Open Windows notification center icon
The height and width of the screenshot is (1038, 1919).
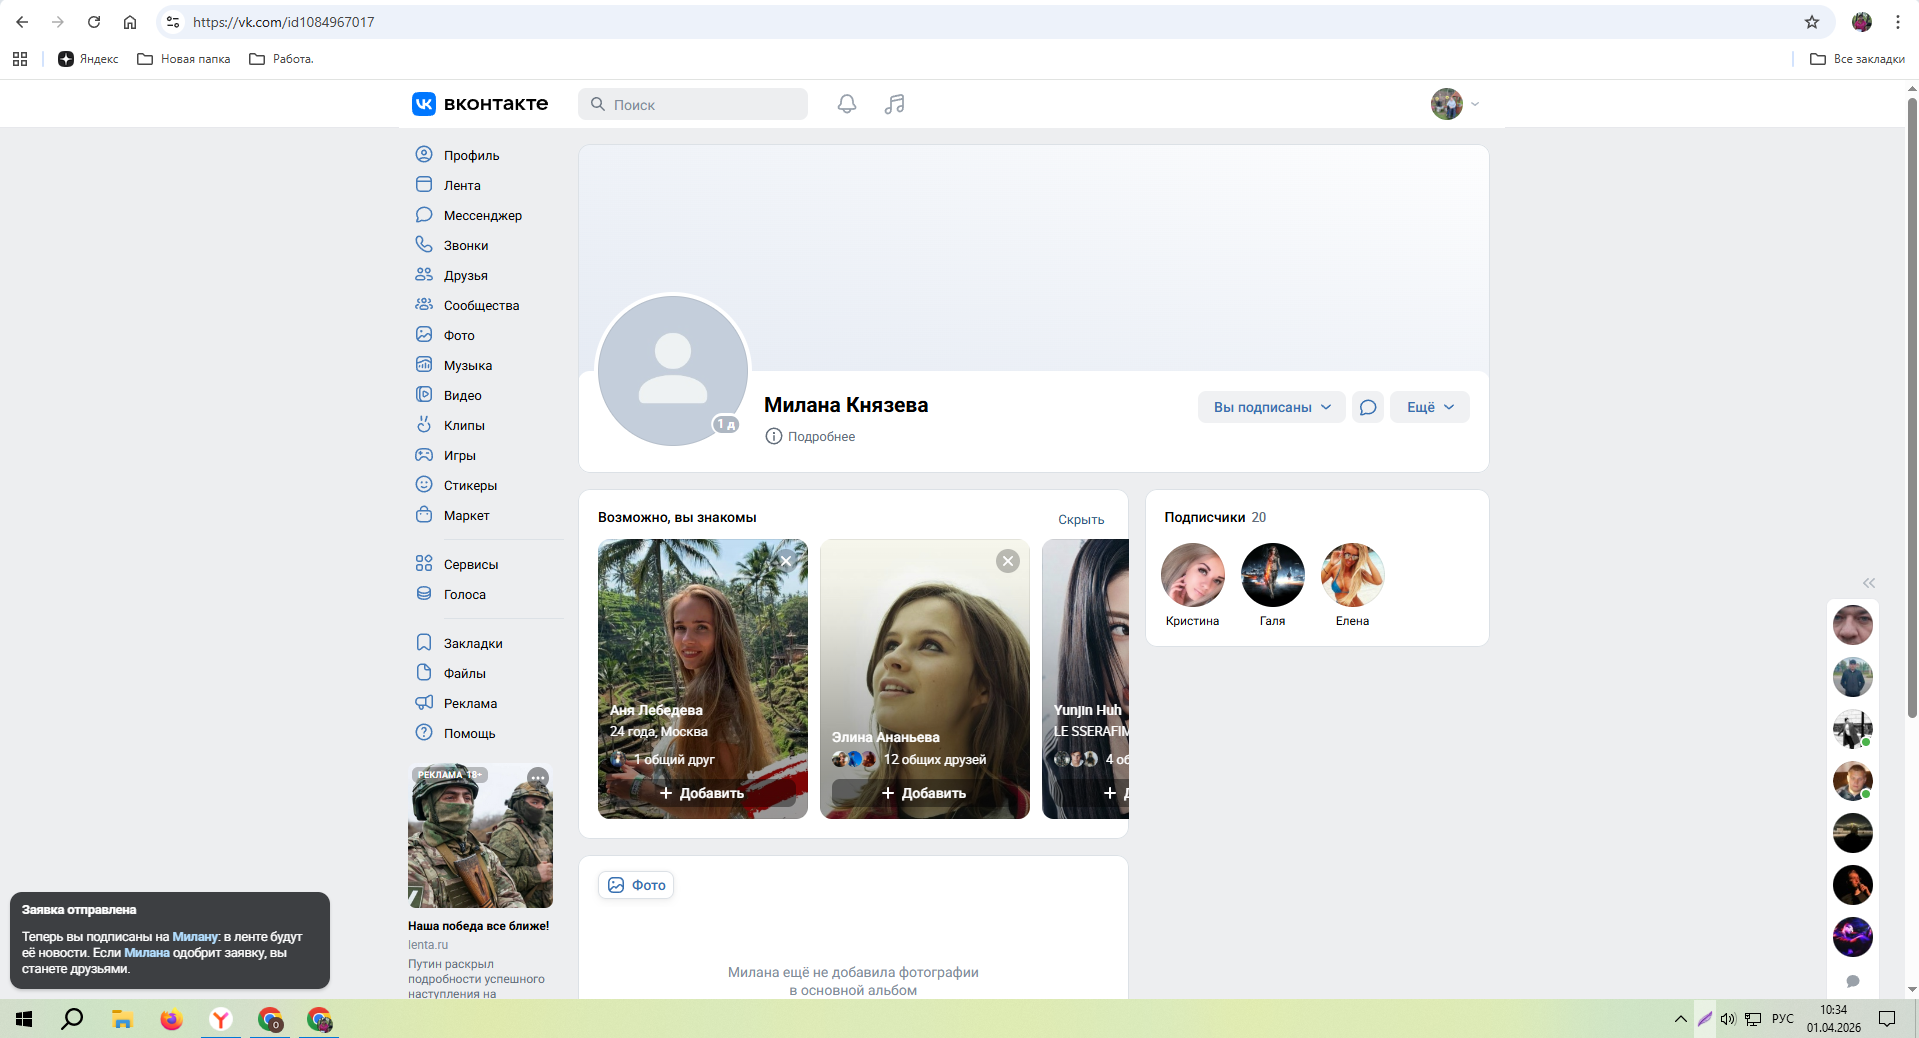(x=1887, y=1019)
